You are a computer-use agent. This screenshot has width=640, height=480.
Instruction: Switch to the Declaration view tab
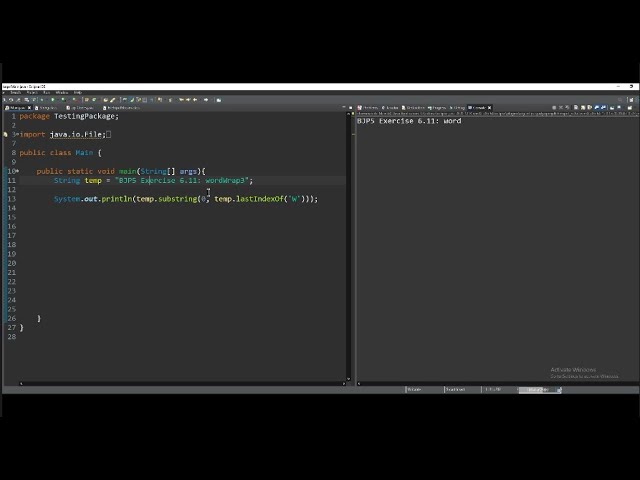[x=413, y=108]
